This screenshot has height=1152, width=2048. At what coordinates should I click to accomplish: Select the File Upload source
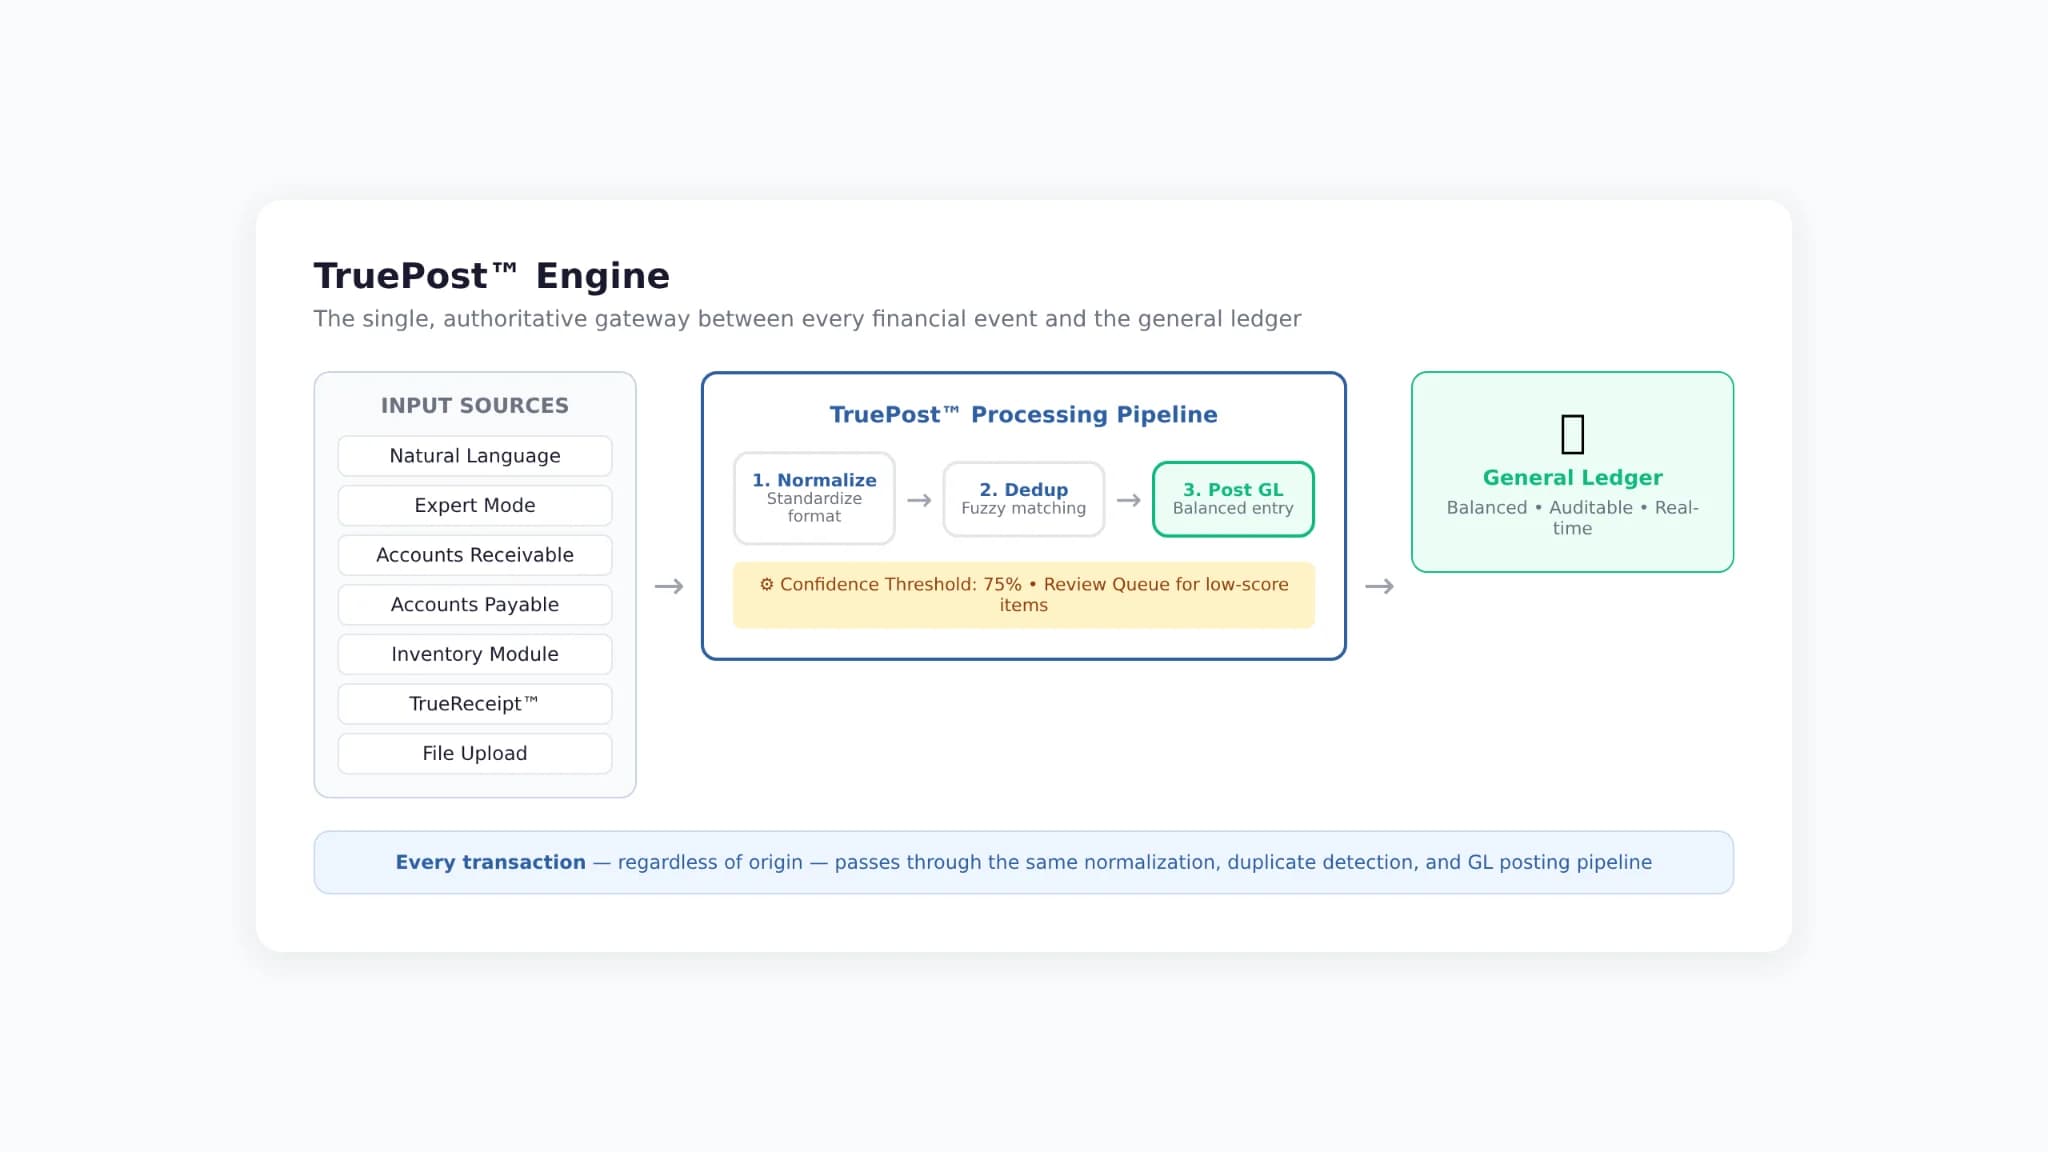tap(475, 753)
